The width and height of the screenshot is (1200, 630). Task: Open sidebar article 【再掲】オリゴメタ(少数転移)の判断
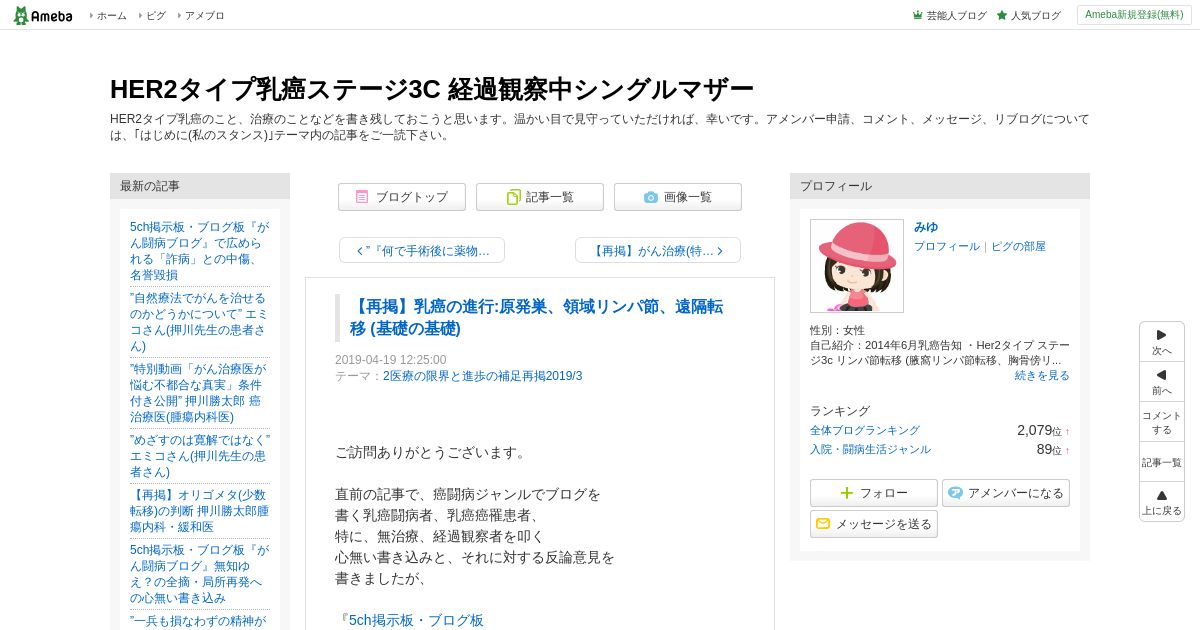coord(199,511)
